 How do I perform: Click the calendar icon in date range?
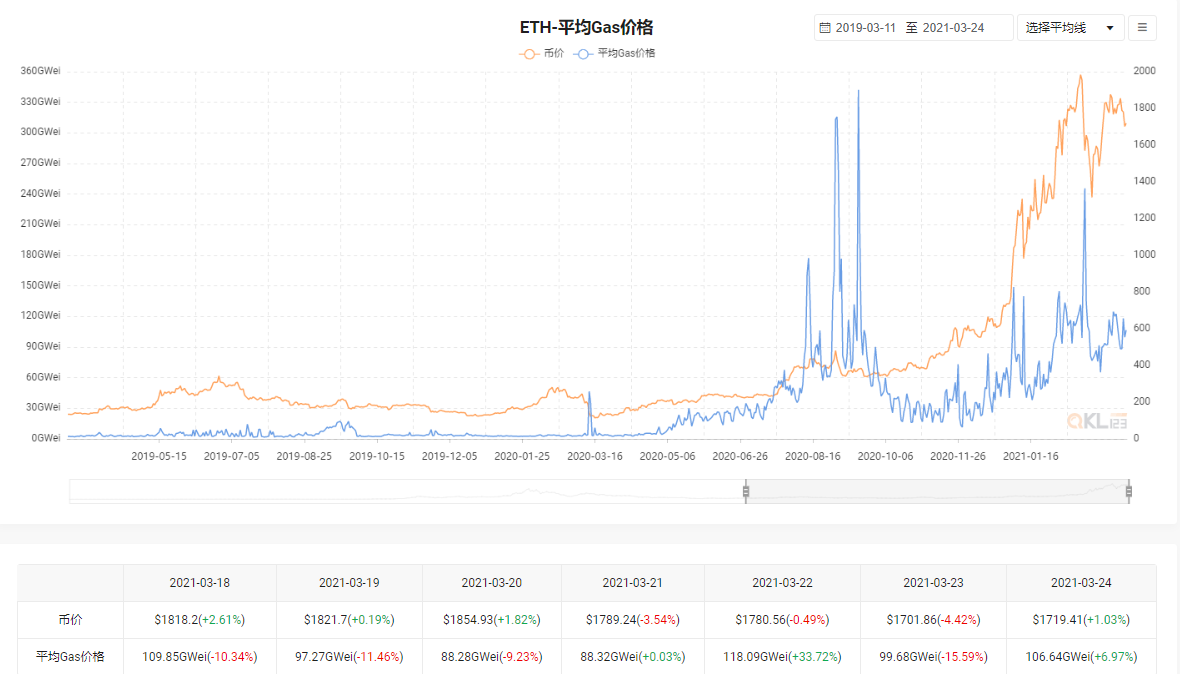tap(825, 28)
